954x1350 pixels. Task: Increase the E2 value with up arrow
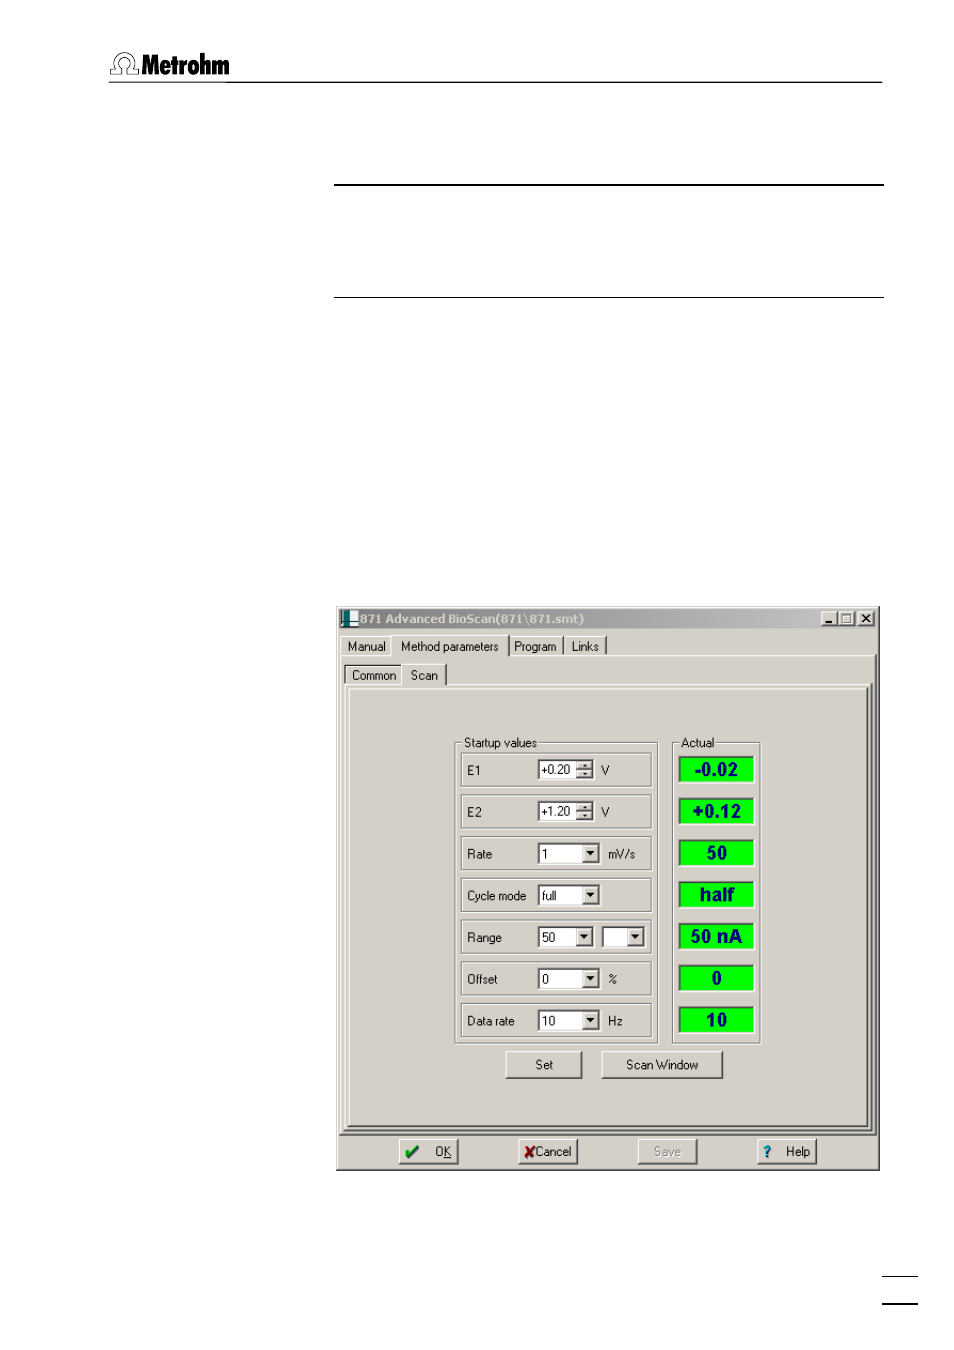(584, 807)
